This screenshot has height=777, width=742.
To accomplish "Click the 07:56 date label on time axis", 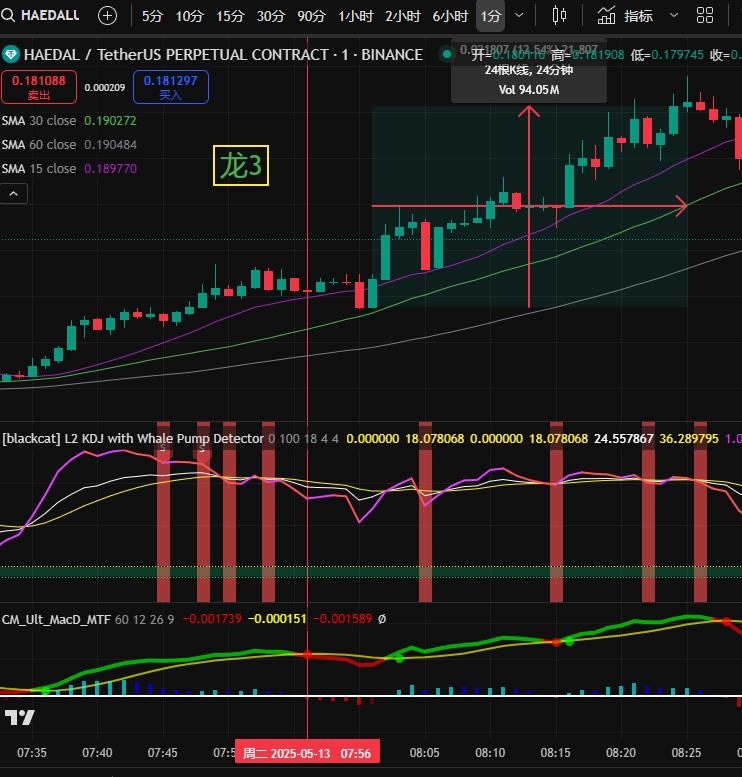I will pos(307,753).
